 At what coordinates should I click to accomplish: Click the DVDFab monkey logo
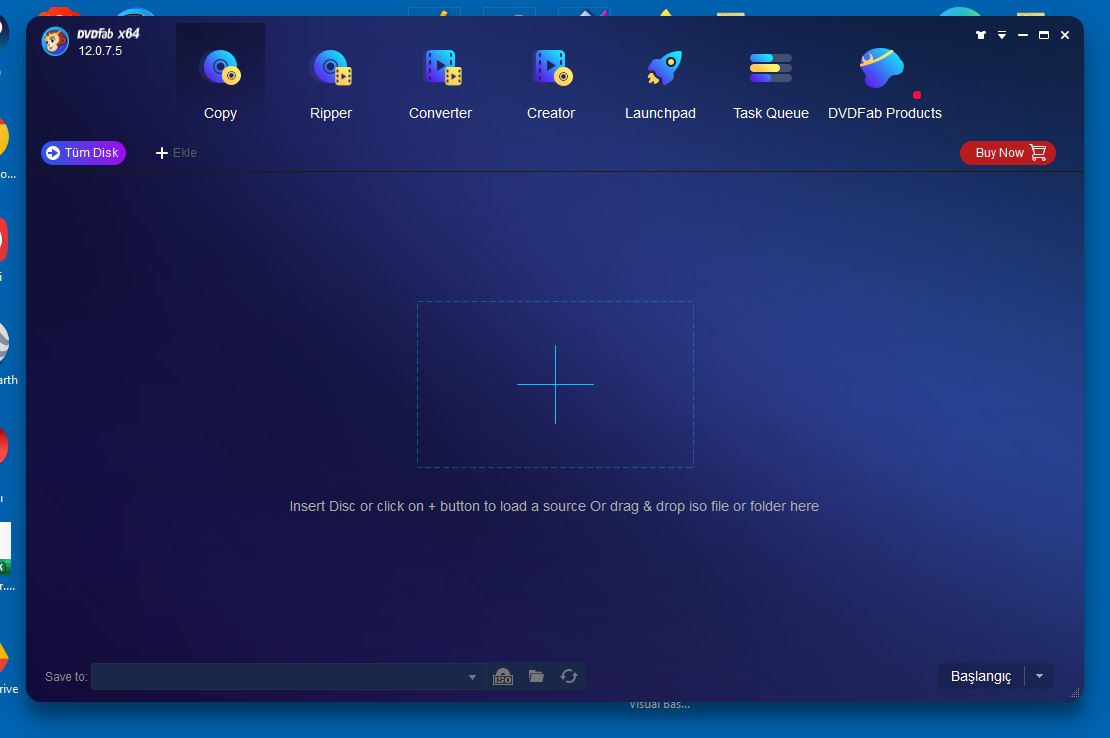pyautogui.click(x=55, y=41)
